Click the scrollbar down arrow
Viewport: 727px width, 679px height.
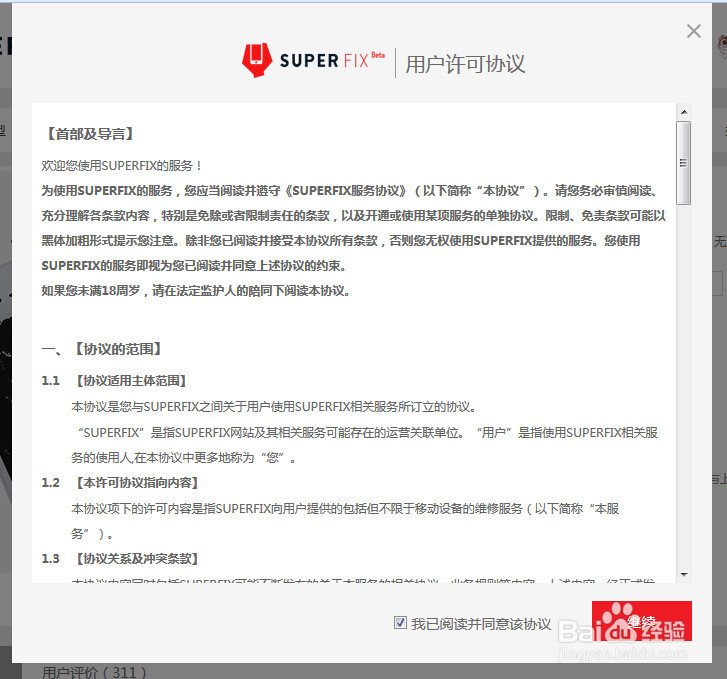(684, 575)
